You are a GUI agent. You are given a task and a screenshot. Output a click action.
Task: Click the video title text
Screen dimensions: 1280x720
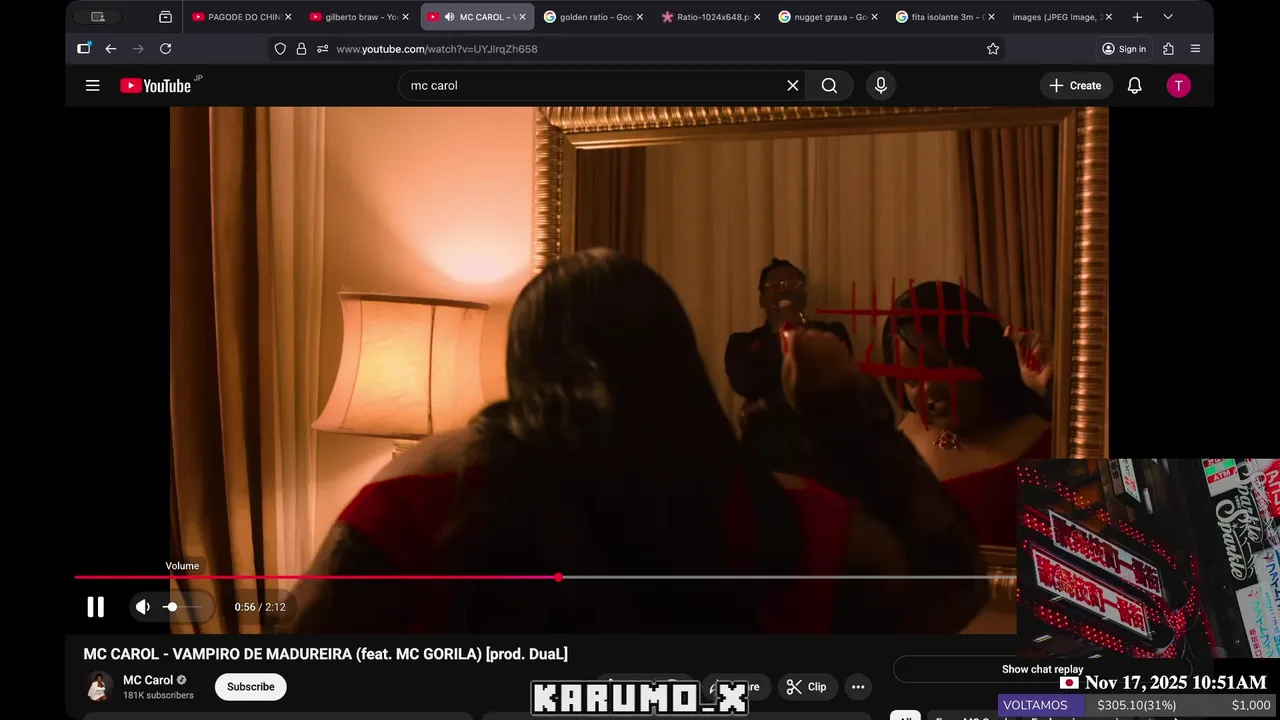[326, 654]
